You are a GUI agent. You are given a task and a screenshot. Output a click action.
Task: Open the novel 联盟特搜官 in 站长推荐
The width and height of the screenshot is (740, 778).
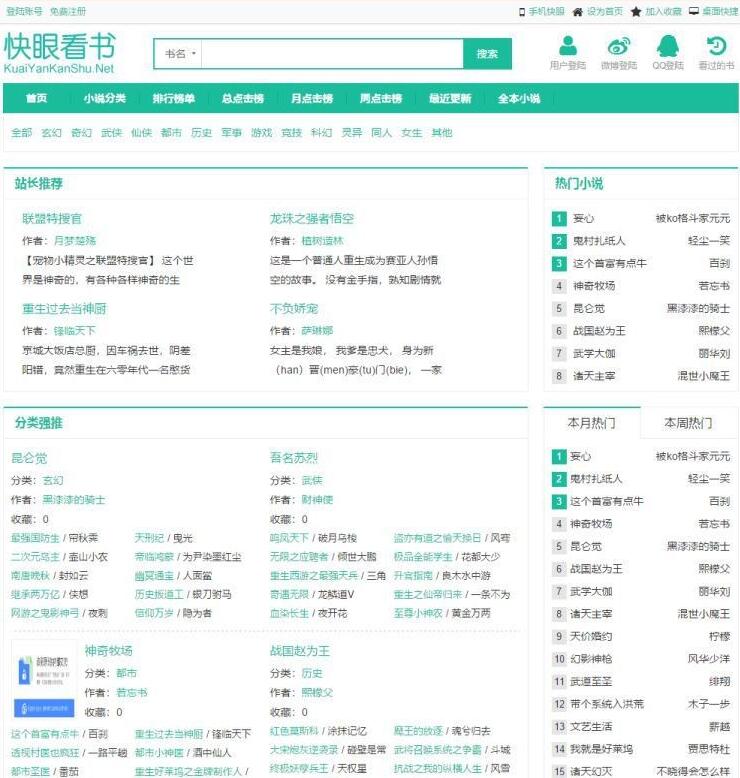click(x=52, y=218)
